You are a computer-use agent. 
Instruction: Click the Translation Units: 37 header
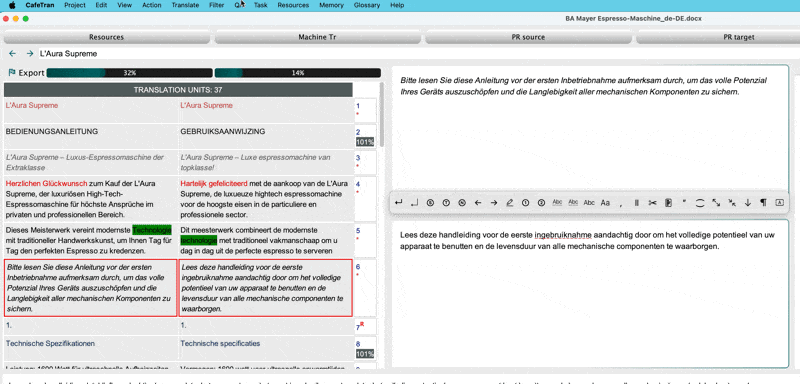(x=178, y=90)
